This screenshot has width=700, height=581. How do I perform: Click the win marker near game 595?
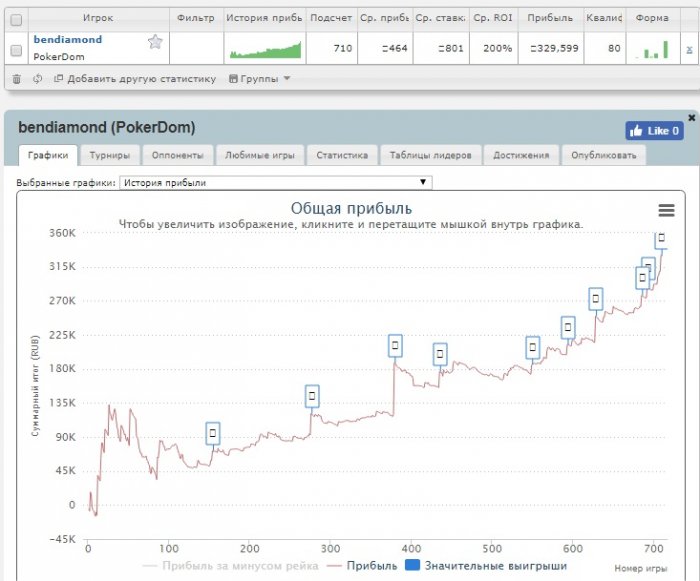point(568,327)
